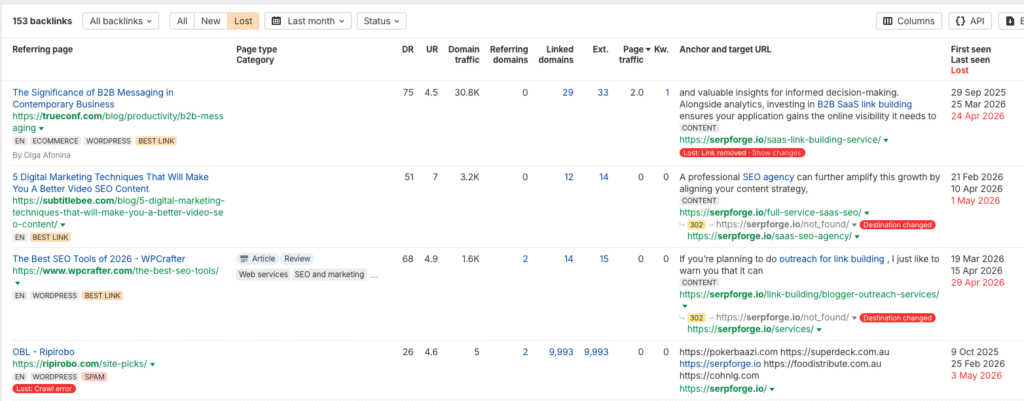Open the All backlinks dropdown
This screenshot has width=1024, height=401.
[x=121, y=21]
